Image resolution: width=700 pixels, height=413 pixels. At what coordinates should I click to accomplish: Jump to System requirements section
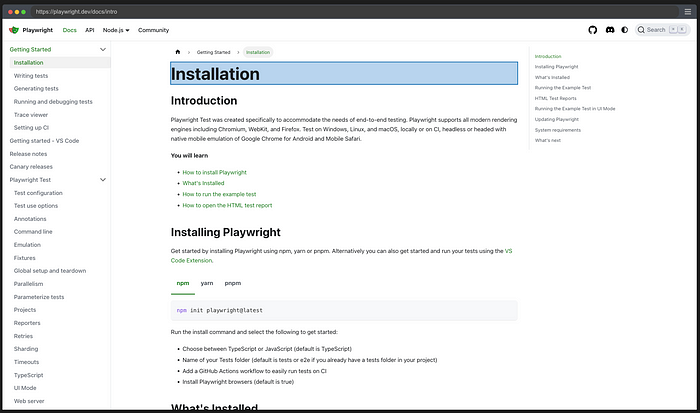[558, 130]
